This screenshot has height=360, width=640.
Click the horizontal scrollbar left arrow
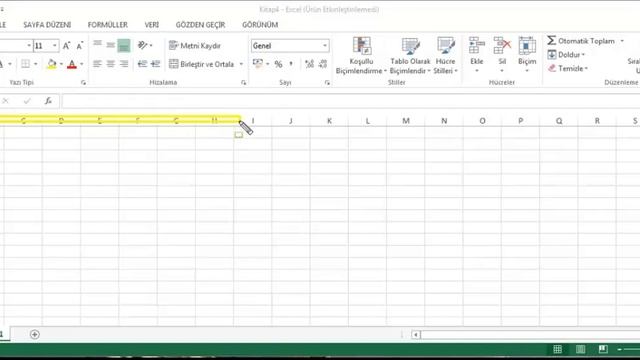point(416,335)
